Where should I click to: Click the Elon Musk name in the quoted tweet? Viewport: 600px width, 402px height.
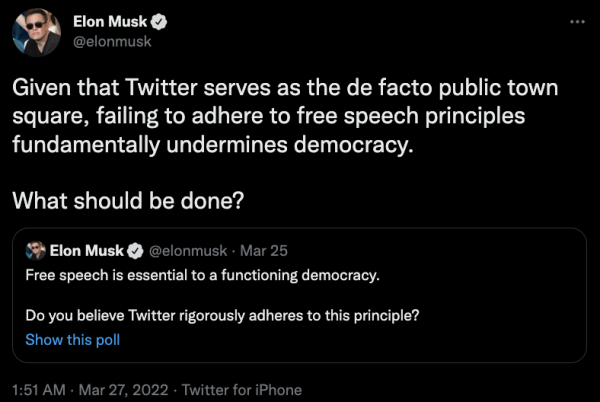pyautogui.click(x=86, y=251)
